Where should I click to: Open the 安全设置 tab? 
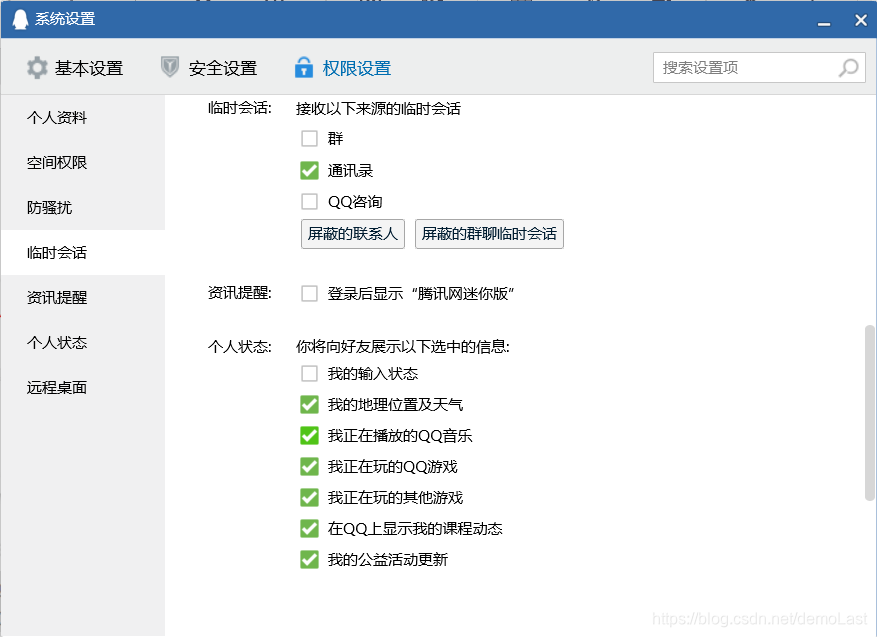pyautogui.click(x=209, y=68)
